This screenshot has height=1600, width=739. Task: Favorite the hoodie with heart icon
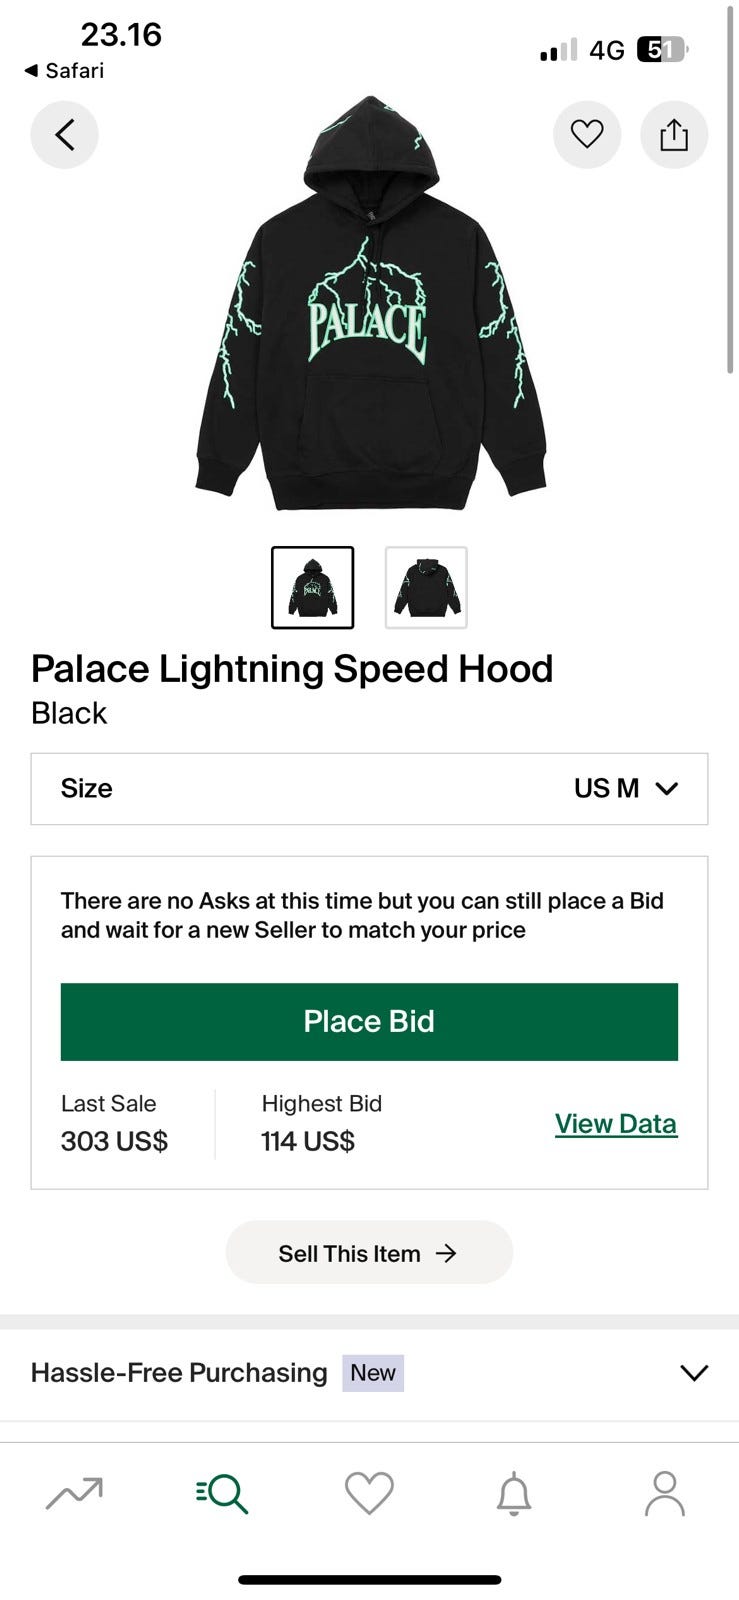587,134
